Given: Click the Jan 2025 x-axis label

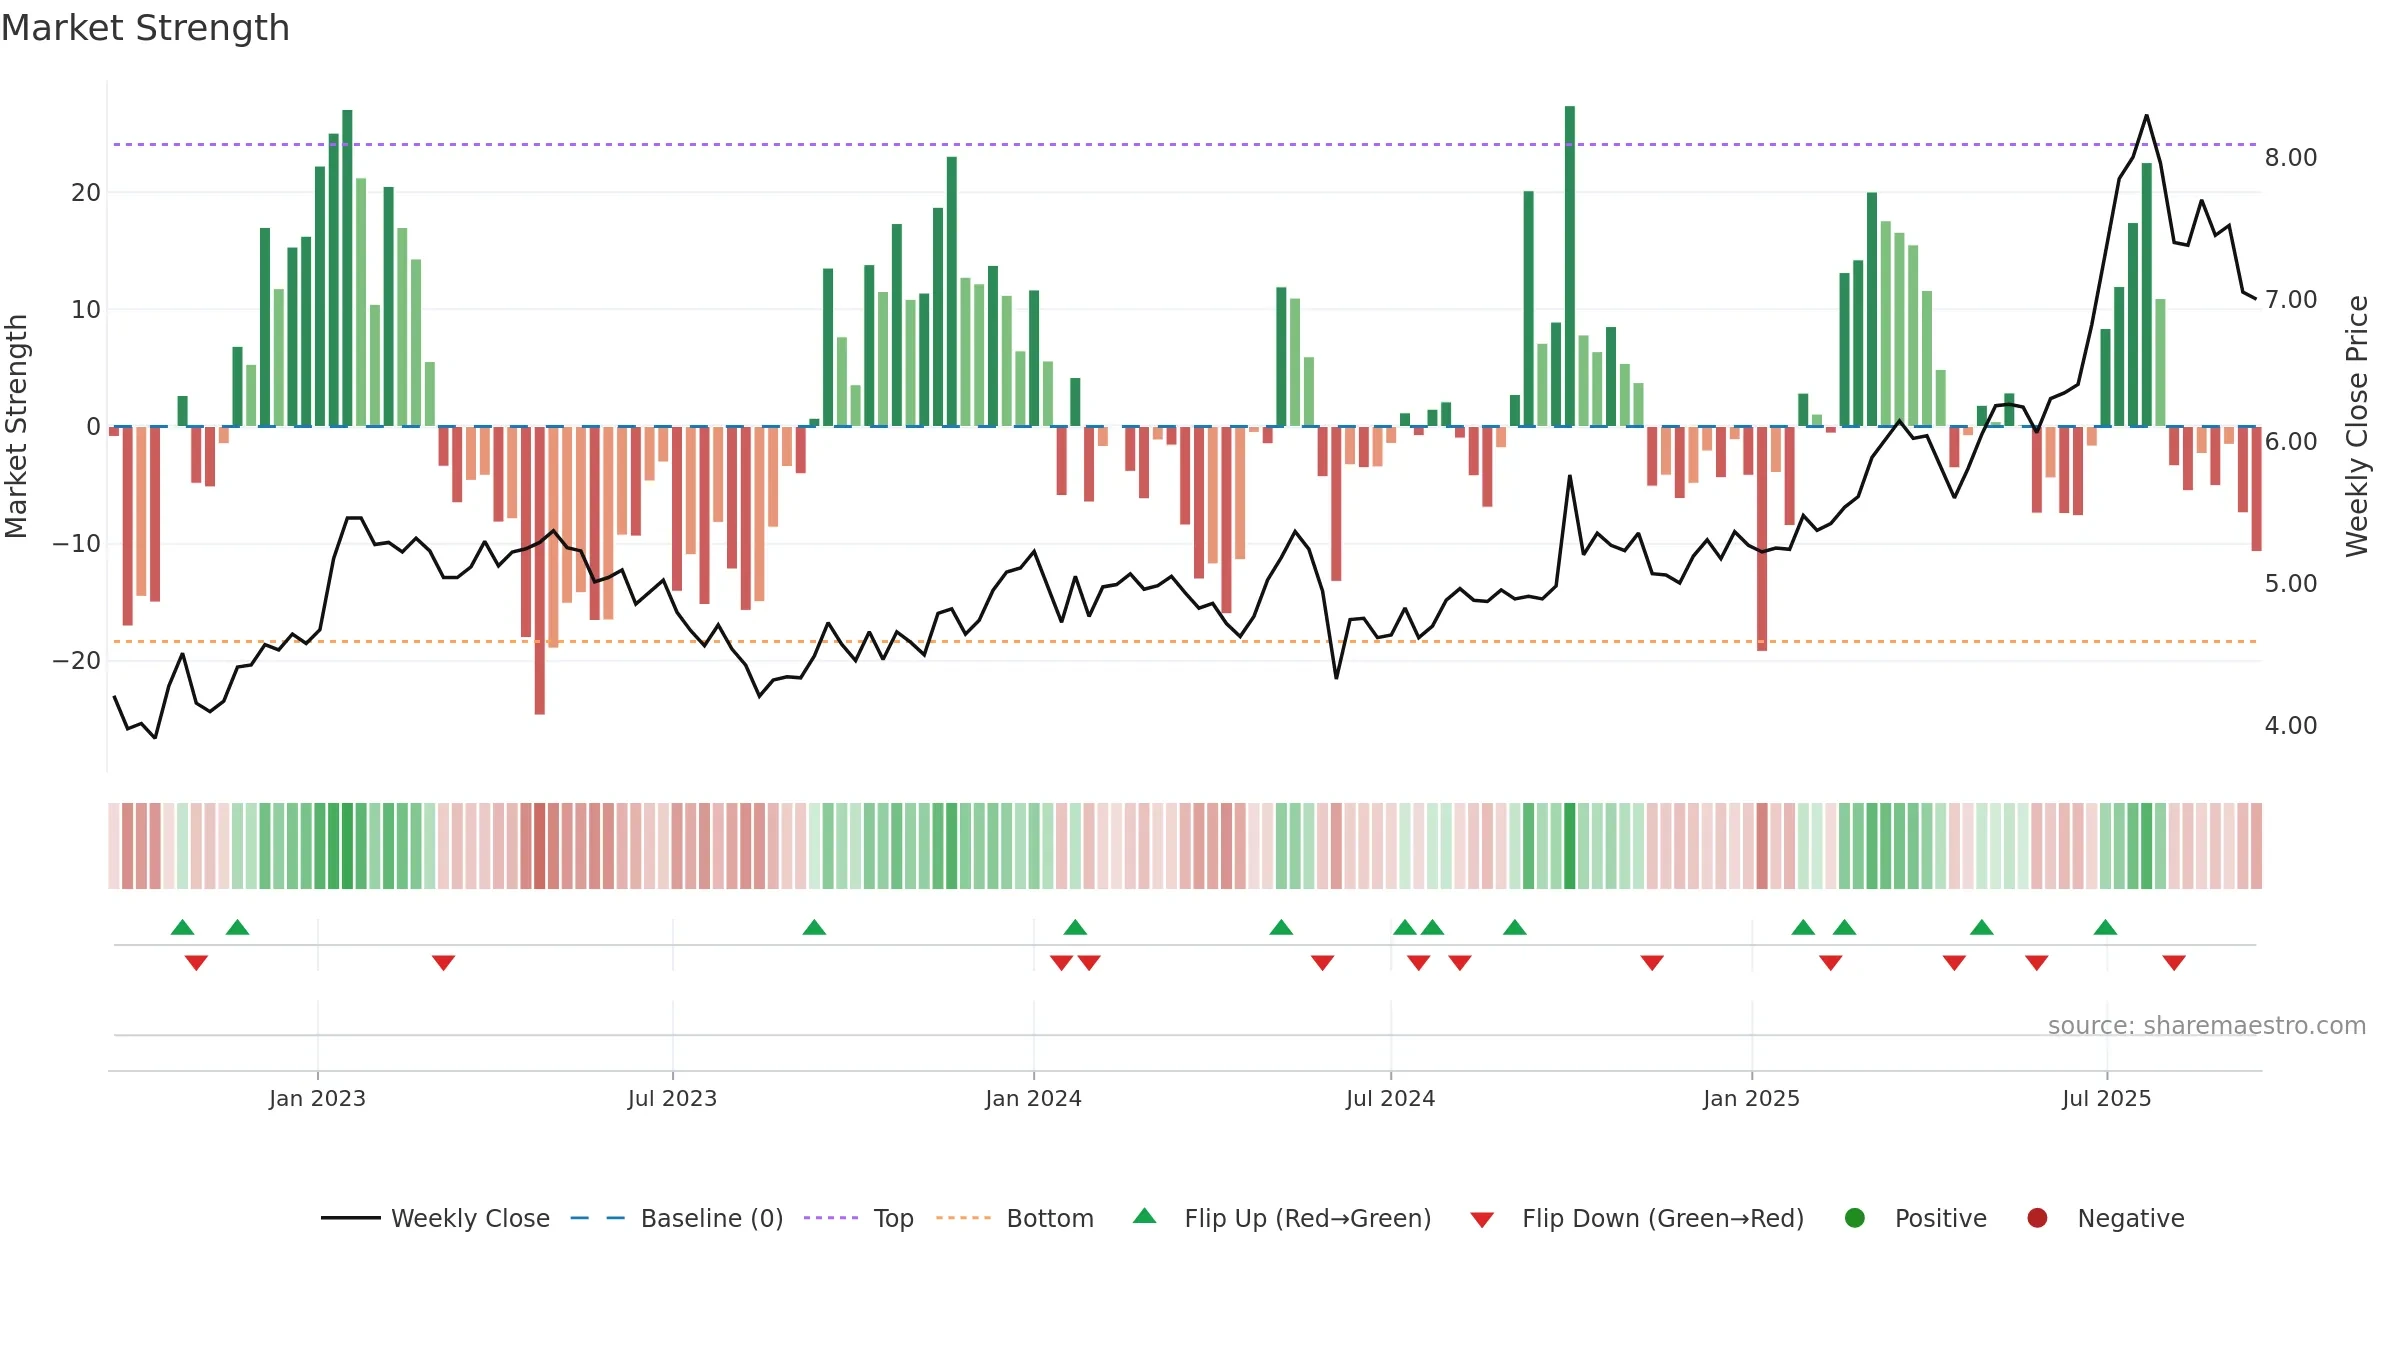Looking at the screenshot, I should pos(1751,1098).
